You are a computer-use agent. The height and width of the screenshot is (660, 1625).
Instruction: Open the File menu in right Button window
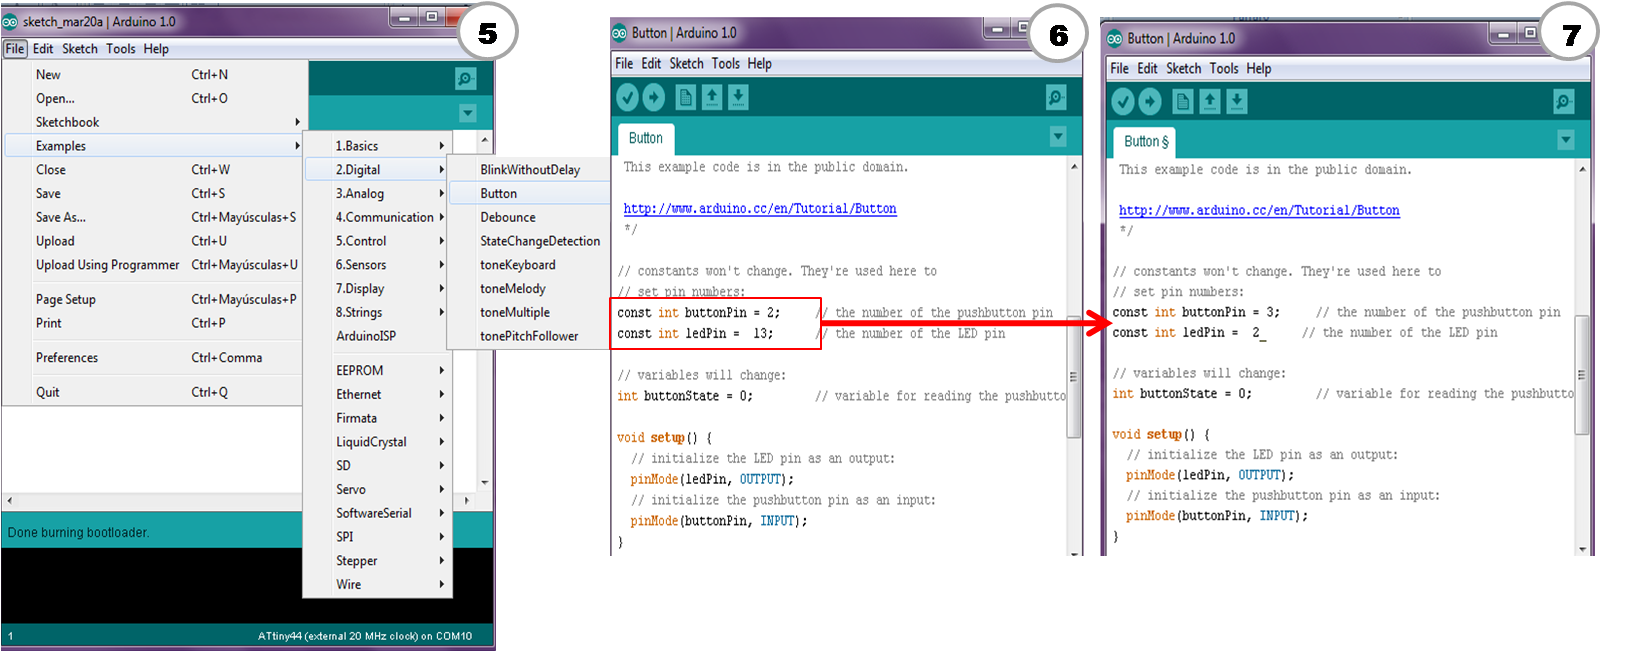[1119, 68]
